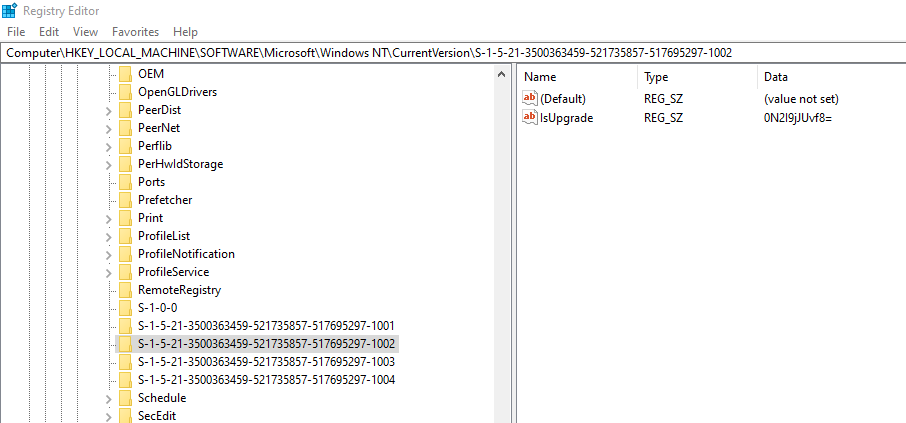Click into the registry path address bar
Image resolution: width=906 pixels, height=423 pixels.
(453, 53)
